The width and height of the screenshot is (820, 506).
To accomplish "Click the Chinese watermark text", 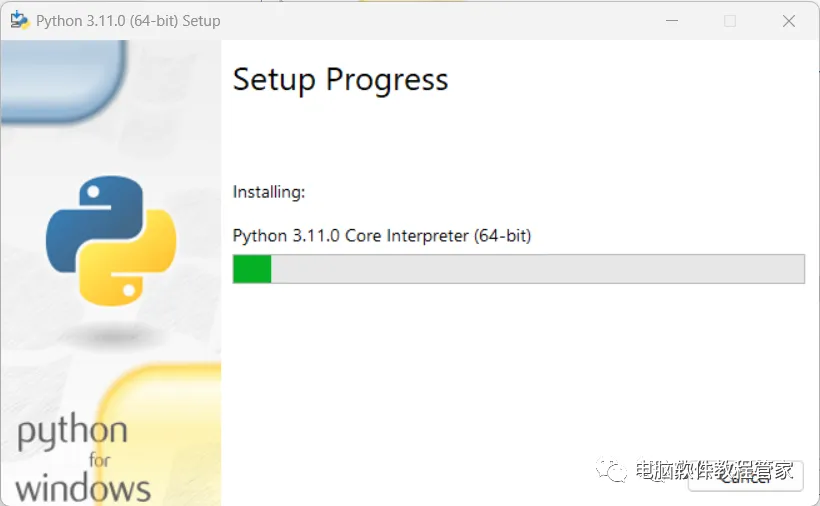I will [714, 471].
